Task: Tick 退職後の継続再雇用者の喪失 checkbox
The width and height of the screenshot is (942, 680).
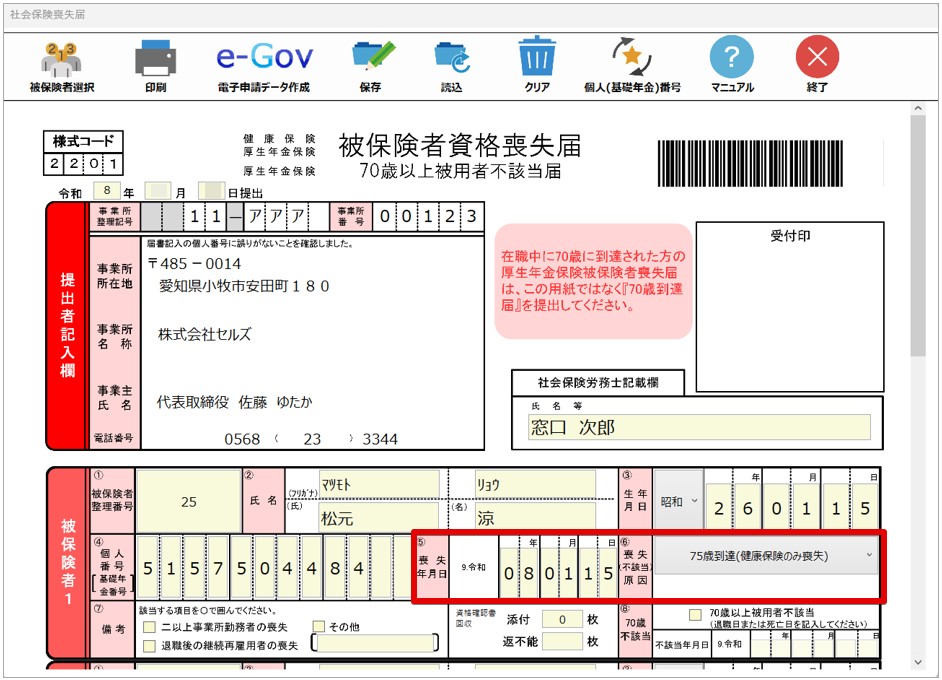Action: click(x=149, y=646)
